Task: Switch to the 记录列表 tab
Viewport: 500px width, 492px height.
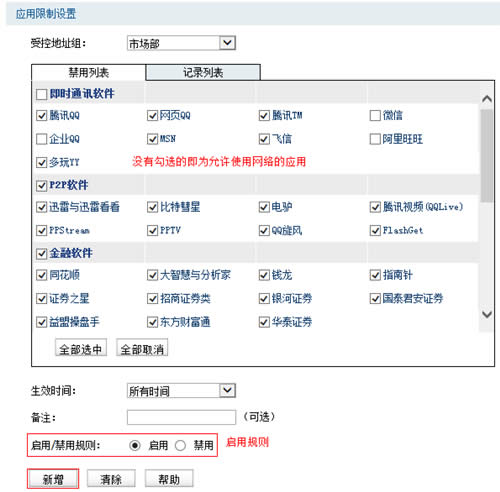Action: tap(203, 72)
